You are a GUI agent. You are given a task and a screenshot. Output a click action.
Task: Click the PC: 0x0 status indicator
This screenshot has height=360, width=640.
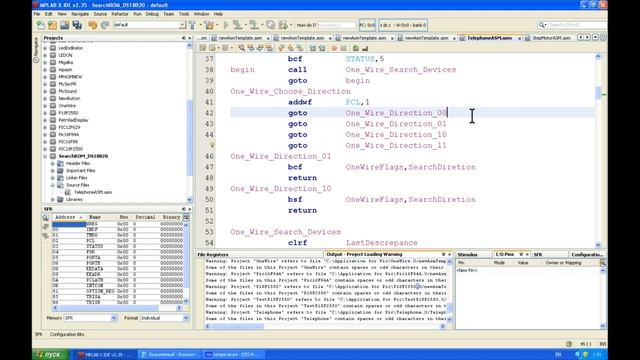(x=367, y=25)
